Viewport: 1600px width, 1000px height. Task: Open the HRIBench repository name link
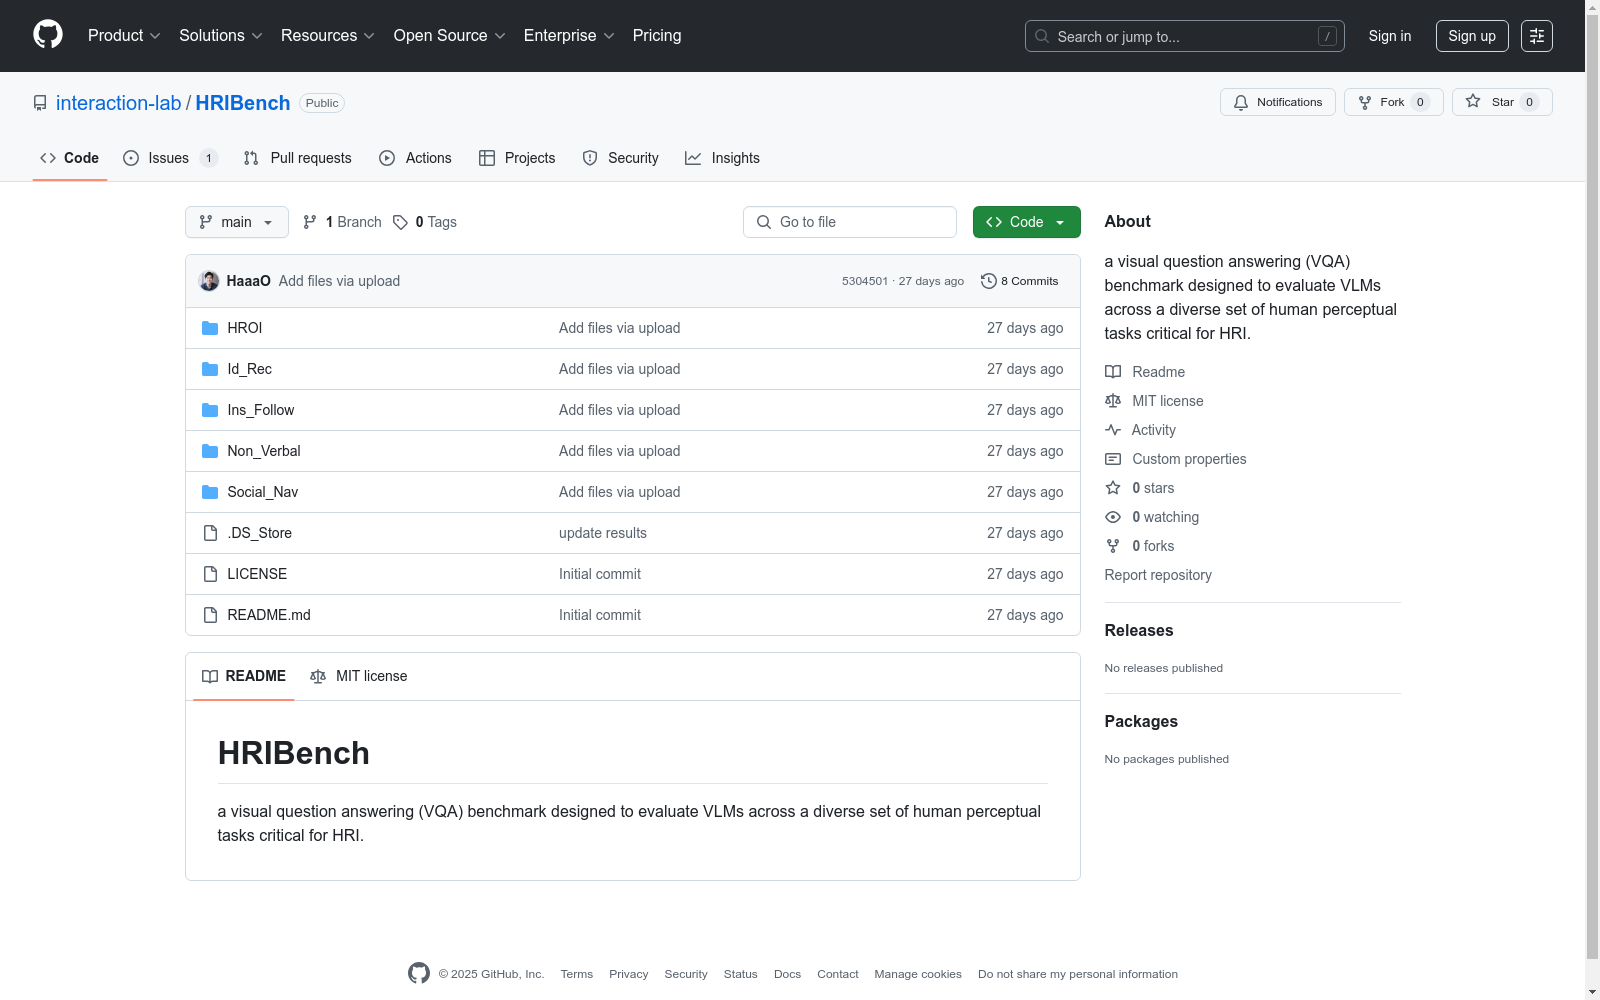[x=243, y=103]
